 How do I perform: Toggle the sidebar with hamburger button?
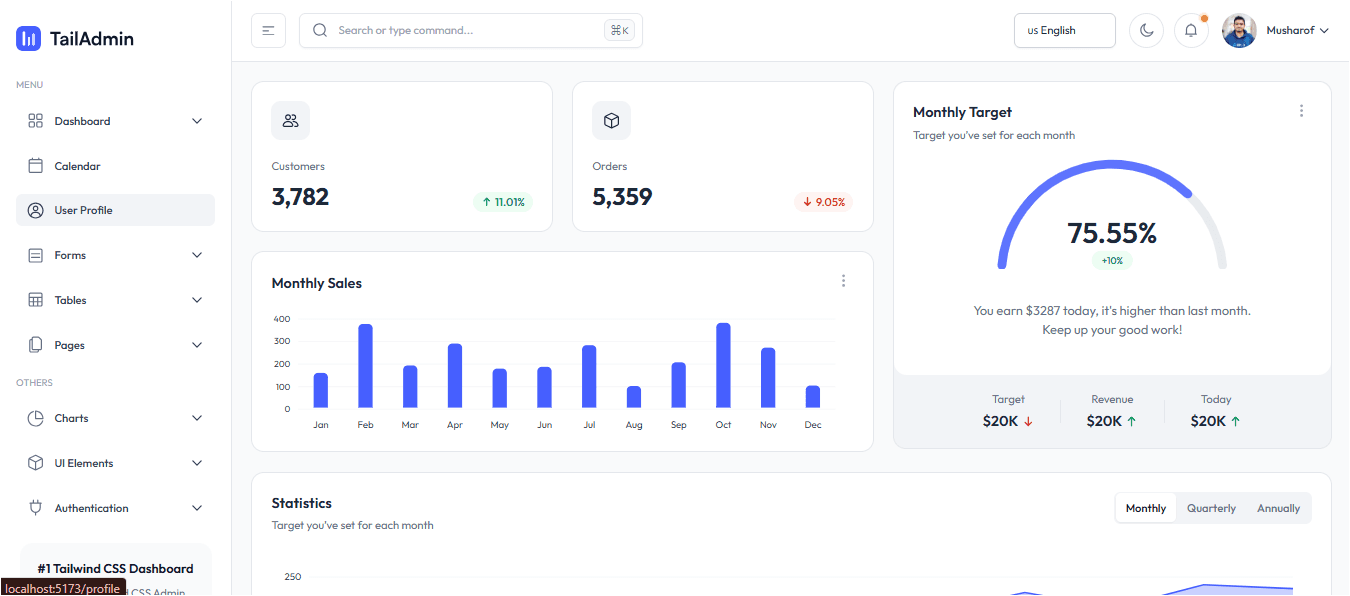tap(268, 30)
